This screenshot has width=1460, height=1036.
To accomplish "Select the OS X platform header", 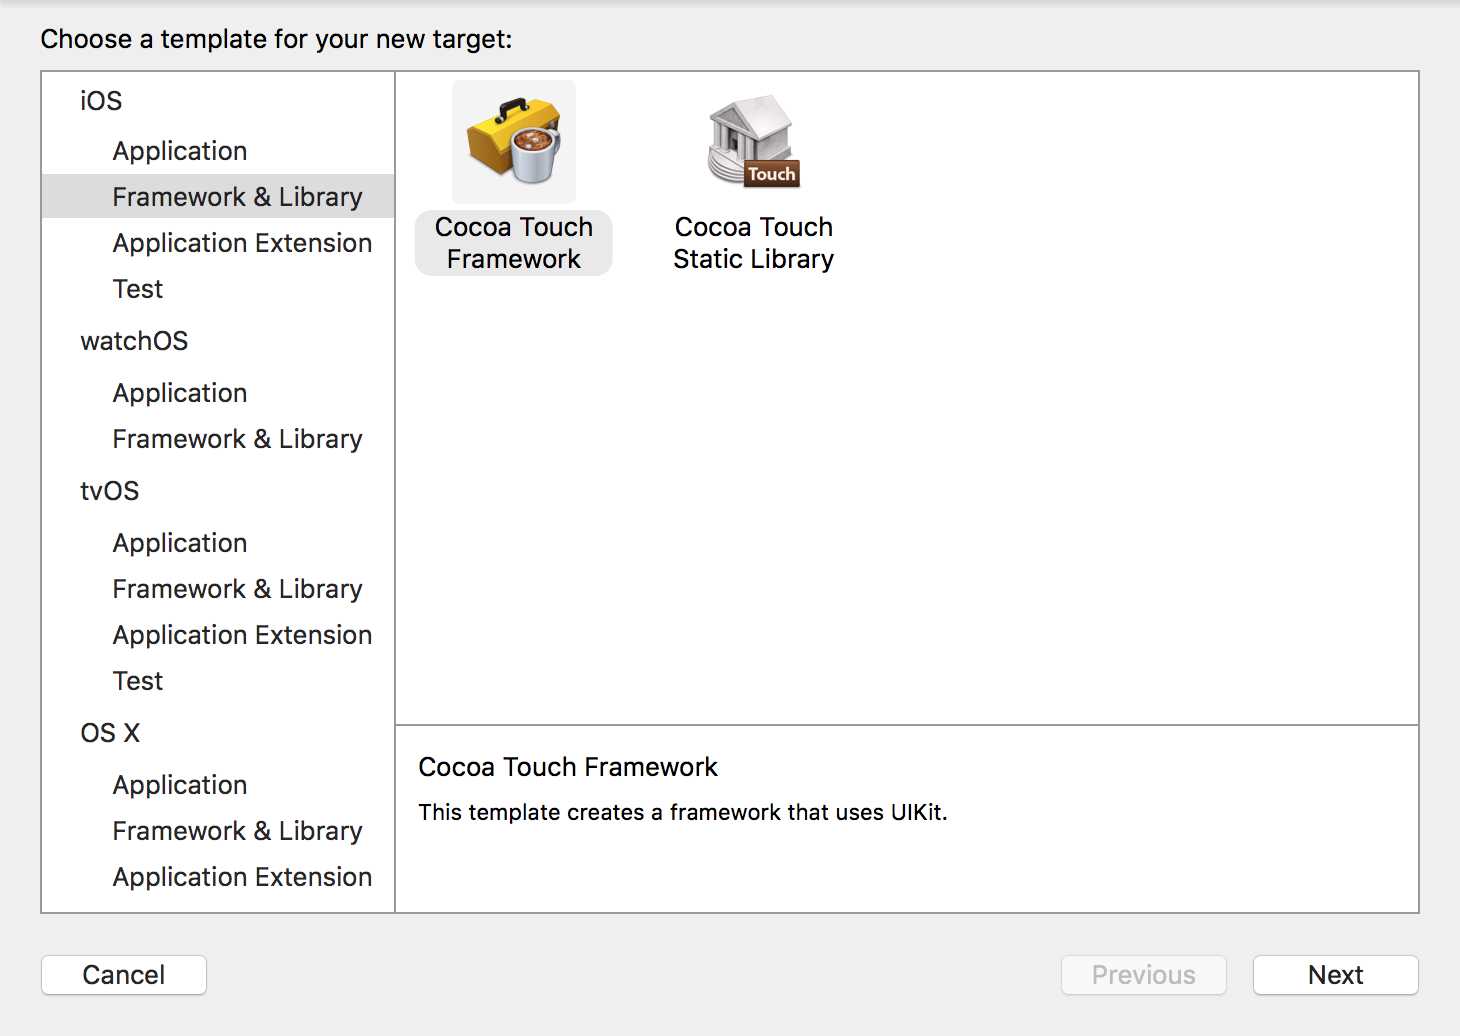I will point(110,733).
